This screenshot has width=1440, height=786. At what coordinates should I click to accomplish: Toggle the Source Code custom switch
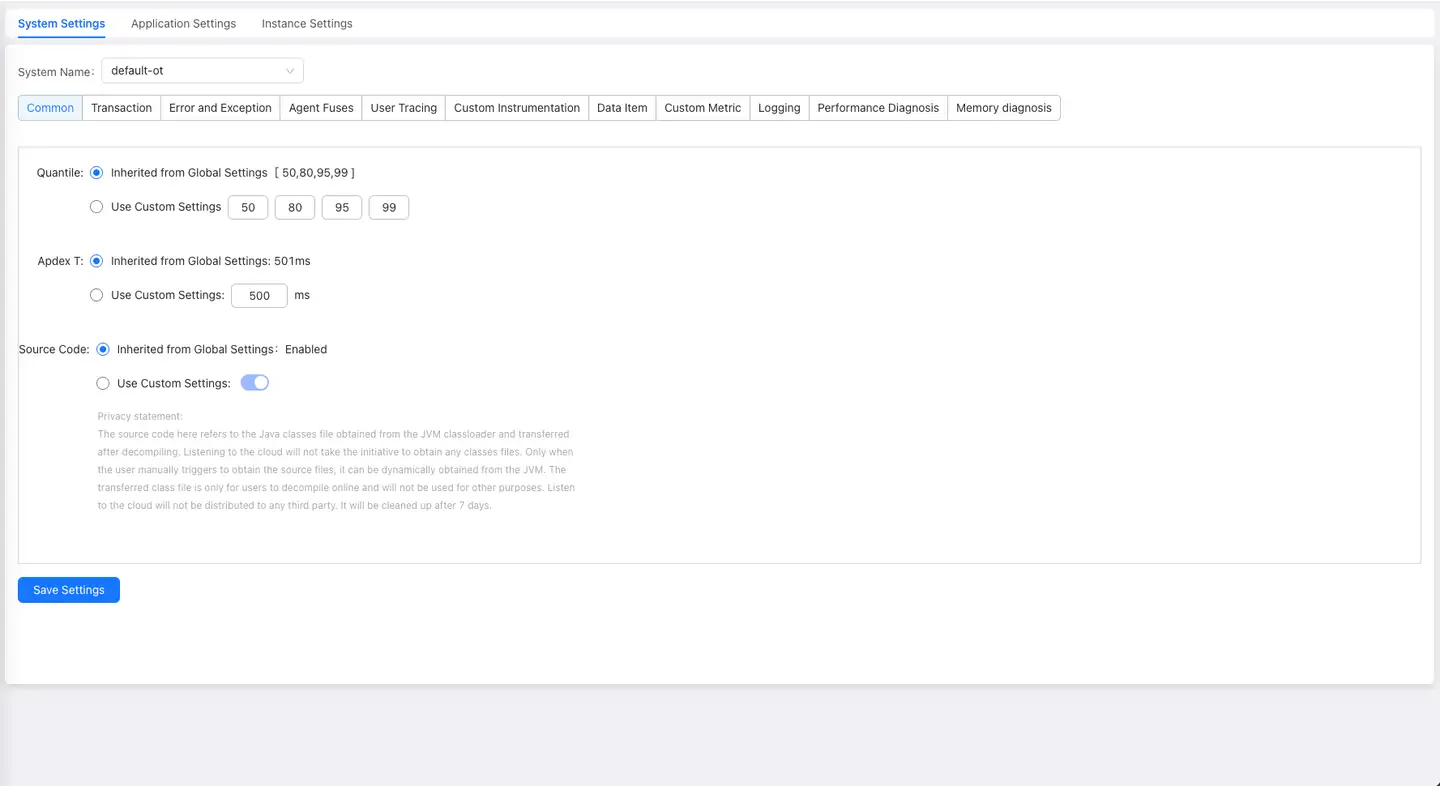(255, 383)
